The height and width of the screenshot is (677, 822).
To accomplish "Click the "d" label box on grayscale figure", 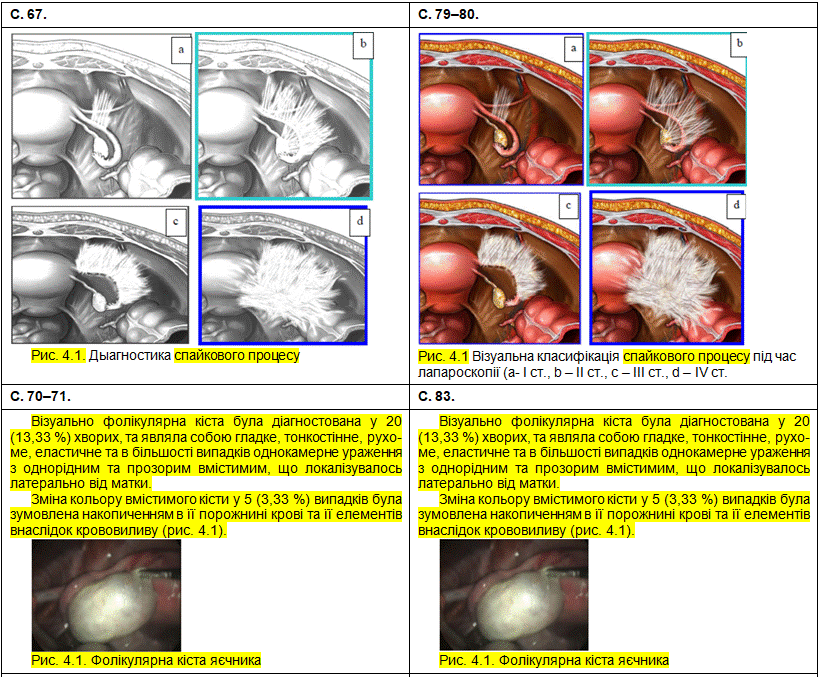I will click(360, 222).
